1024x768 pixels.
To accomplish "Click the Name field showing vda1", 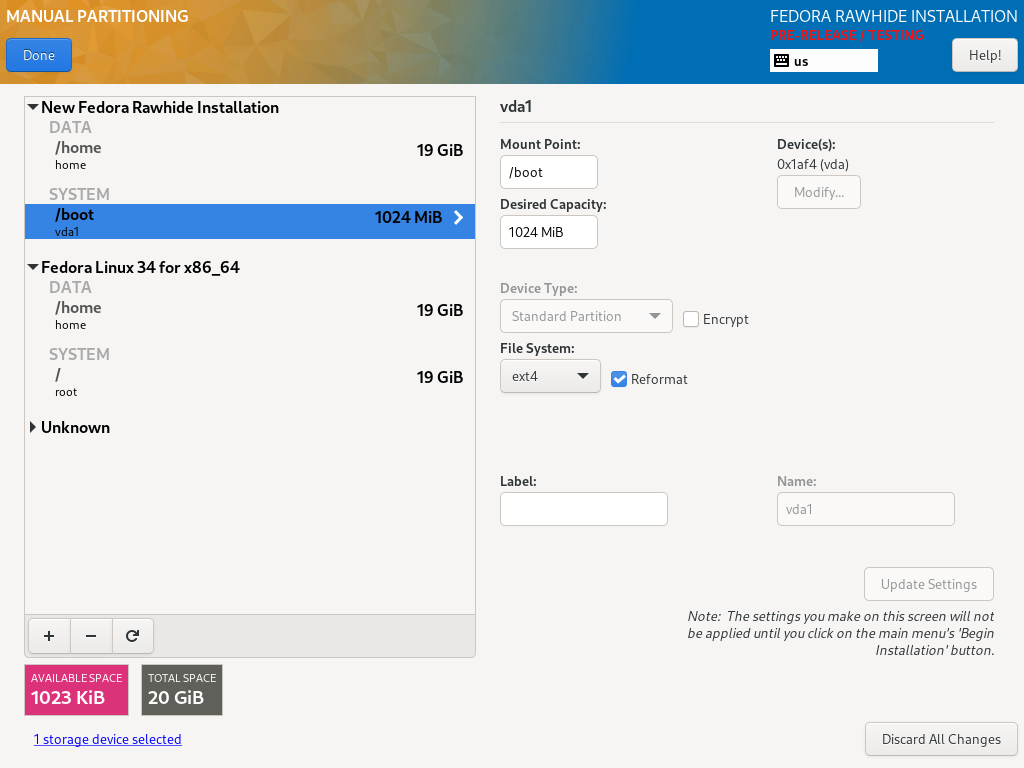I will point(865,509).
